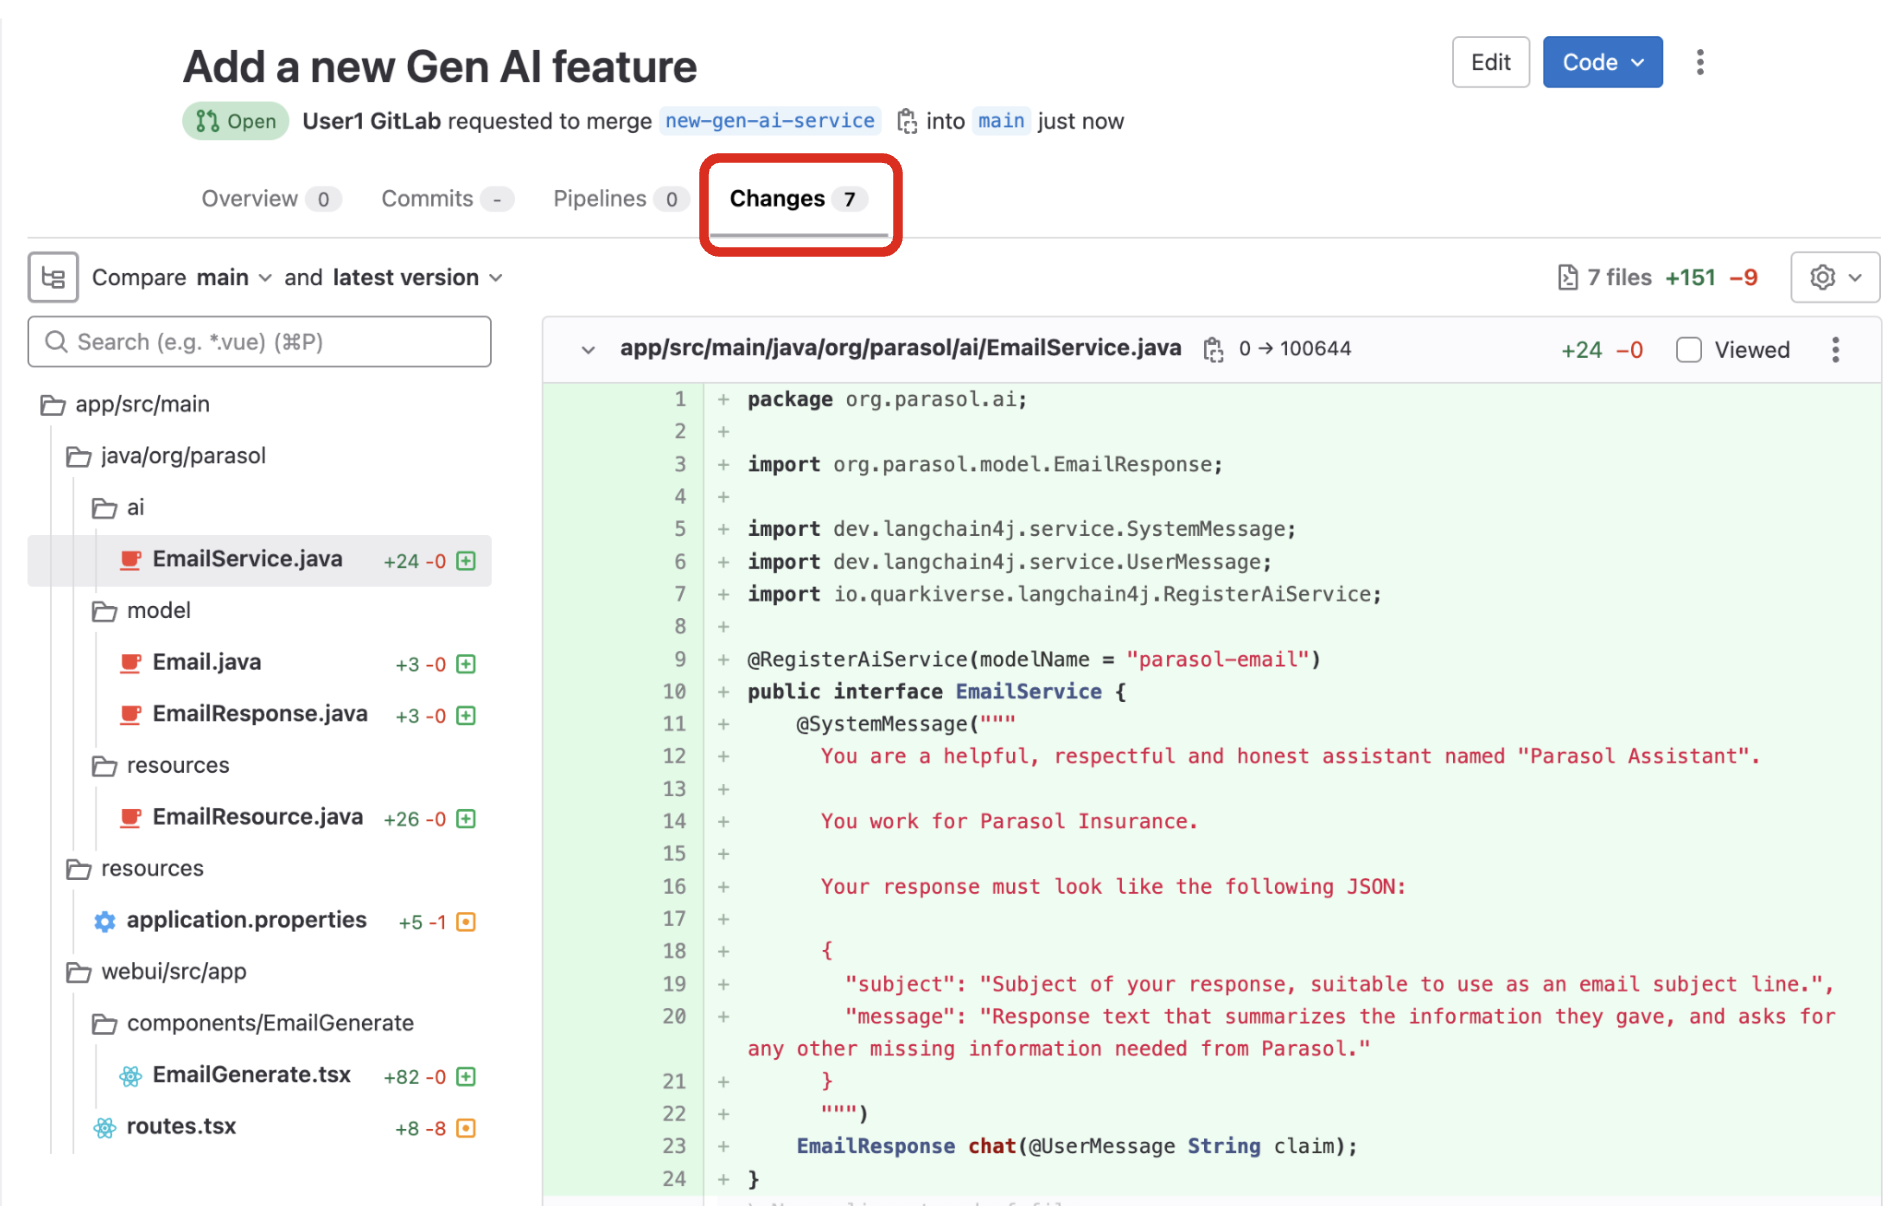Viewport: 1902px width, 1206px height.
Task: Click the Edit button
Action: tap(1490, 63)
